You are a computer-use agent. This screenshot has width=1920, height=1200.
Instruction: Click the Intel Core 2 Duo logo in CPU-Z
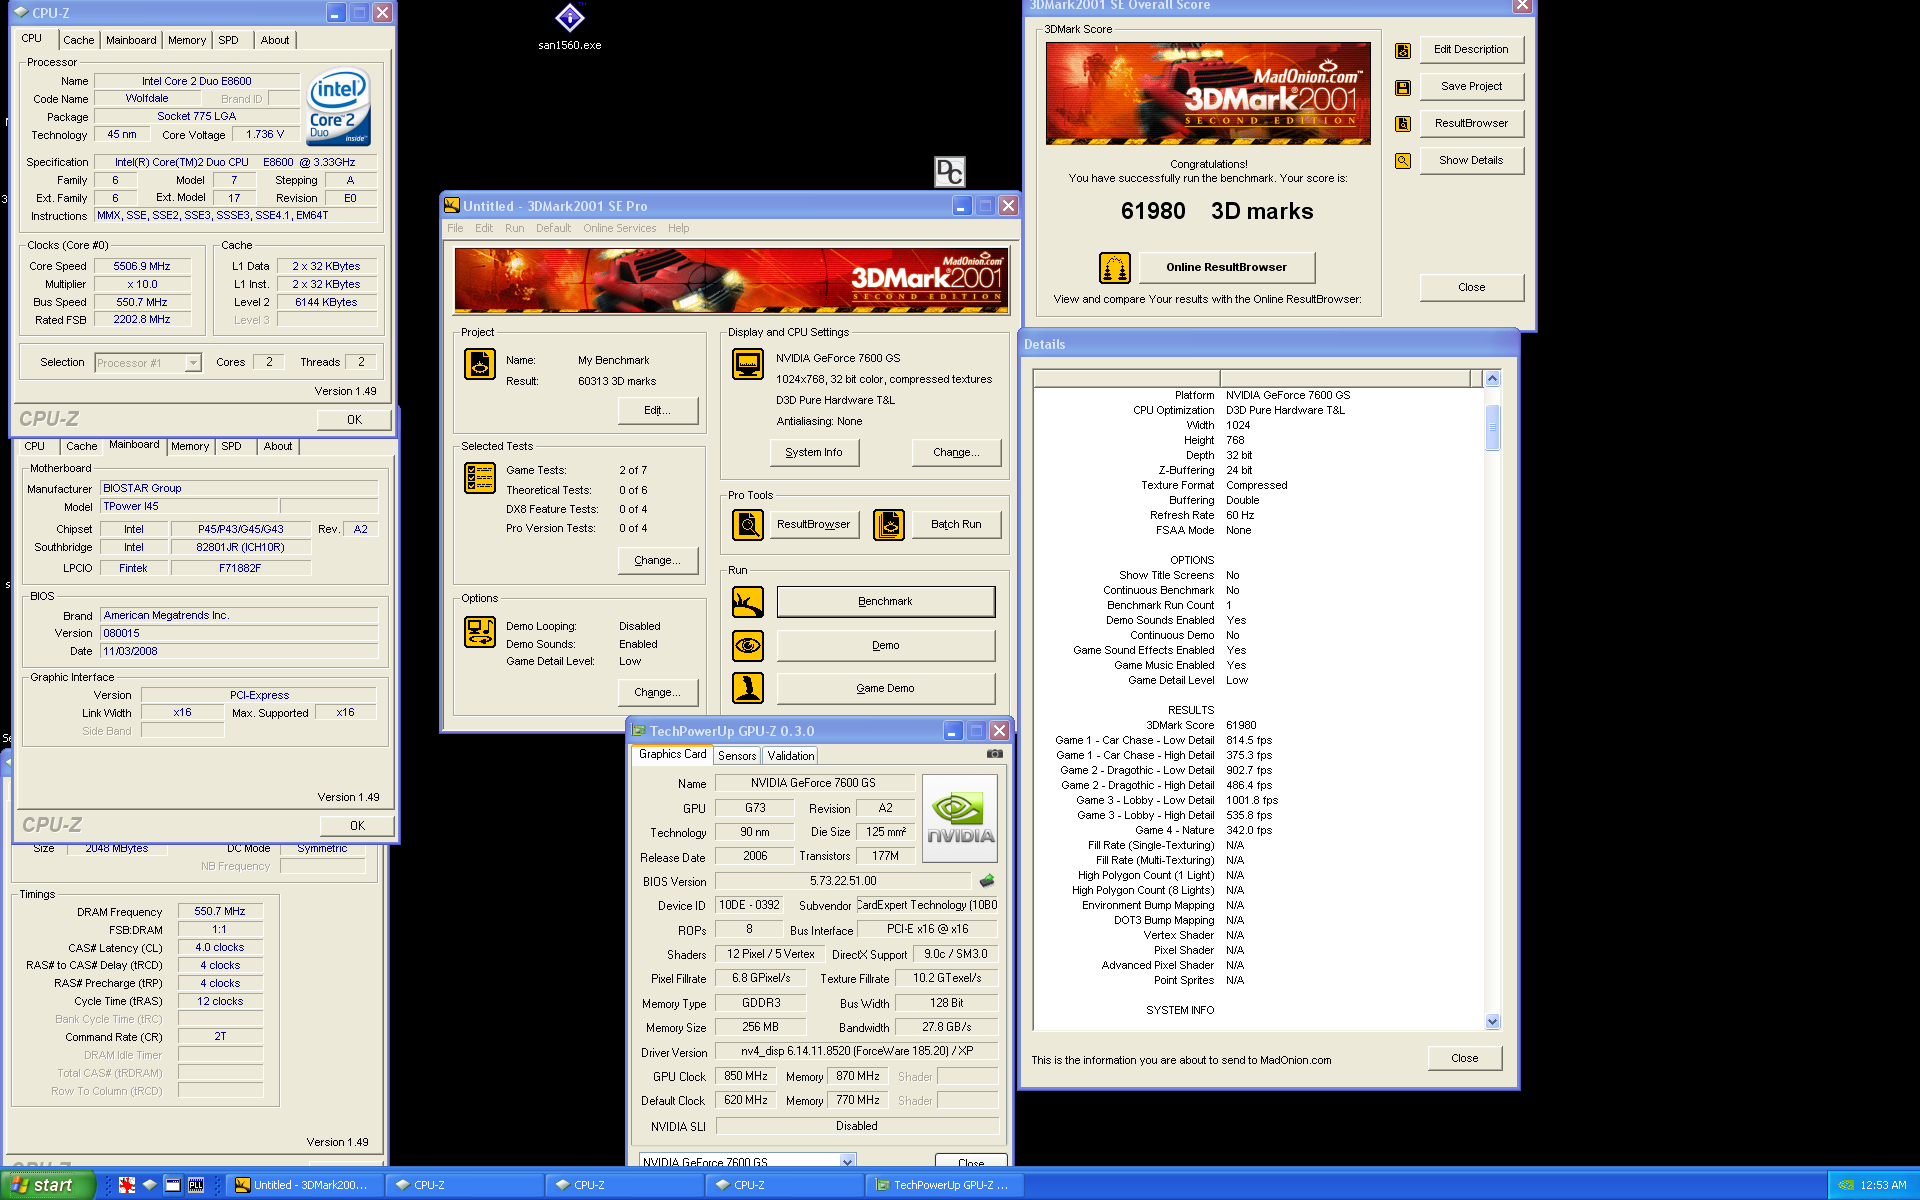click(x=339, y=106)
